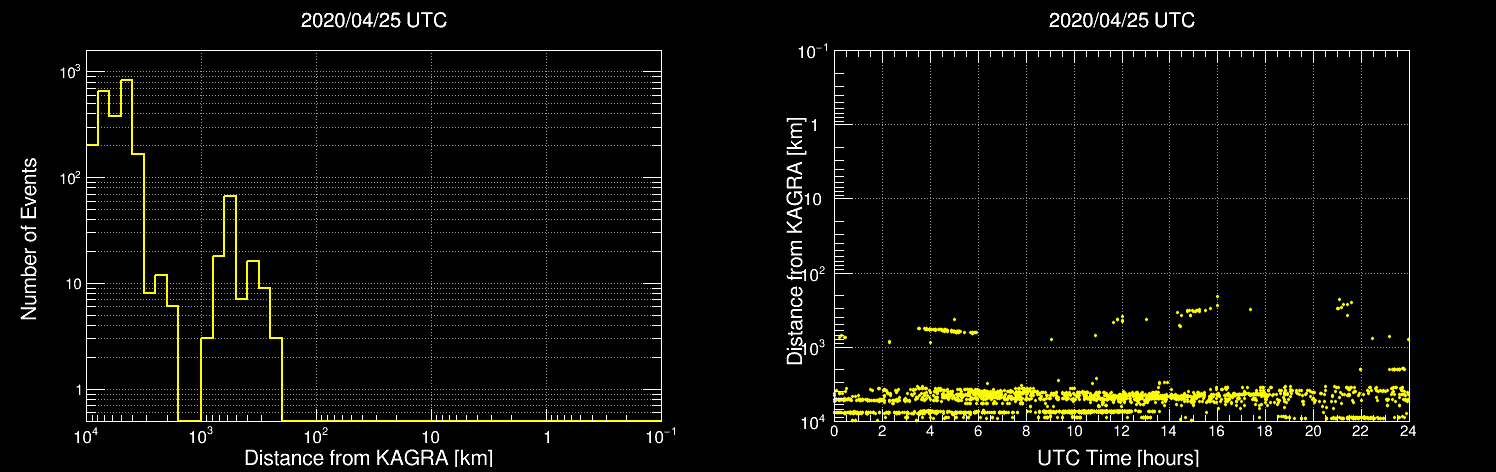Click the 10^2 tick on the histogram x-axis
The height and width of the screenshot is (472, 1496).
click(316, 436)
